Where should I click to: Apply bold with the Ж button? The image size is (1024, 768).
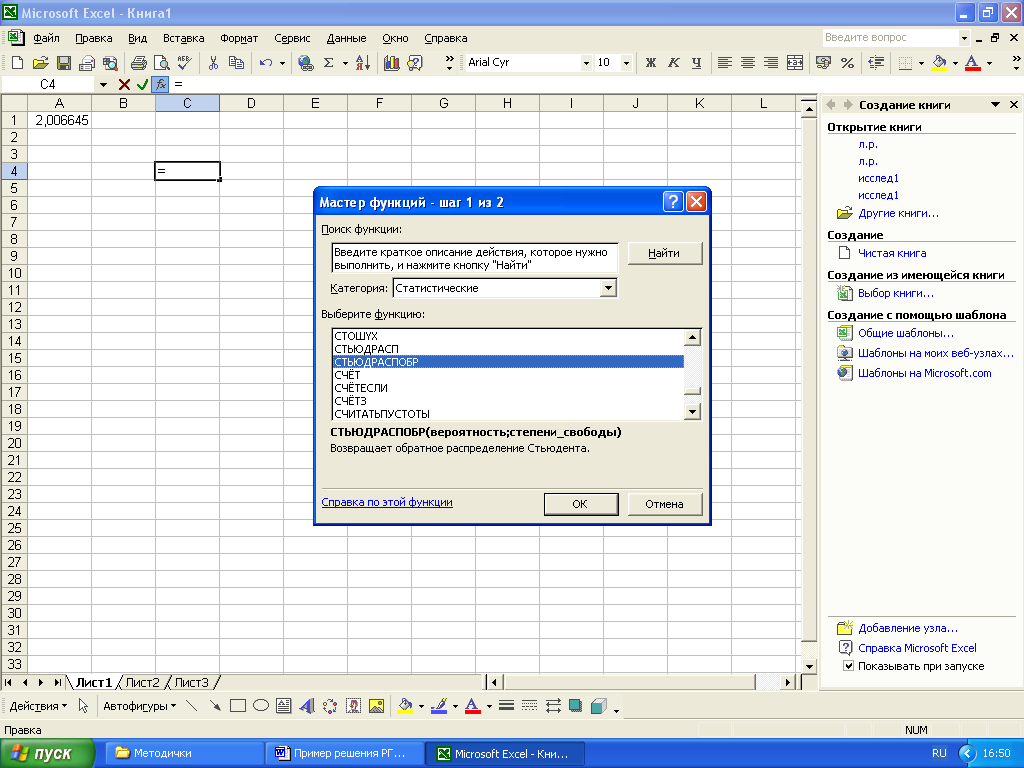point(650,63)
